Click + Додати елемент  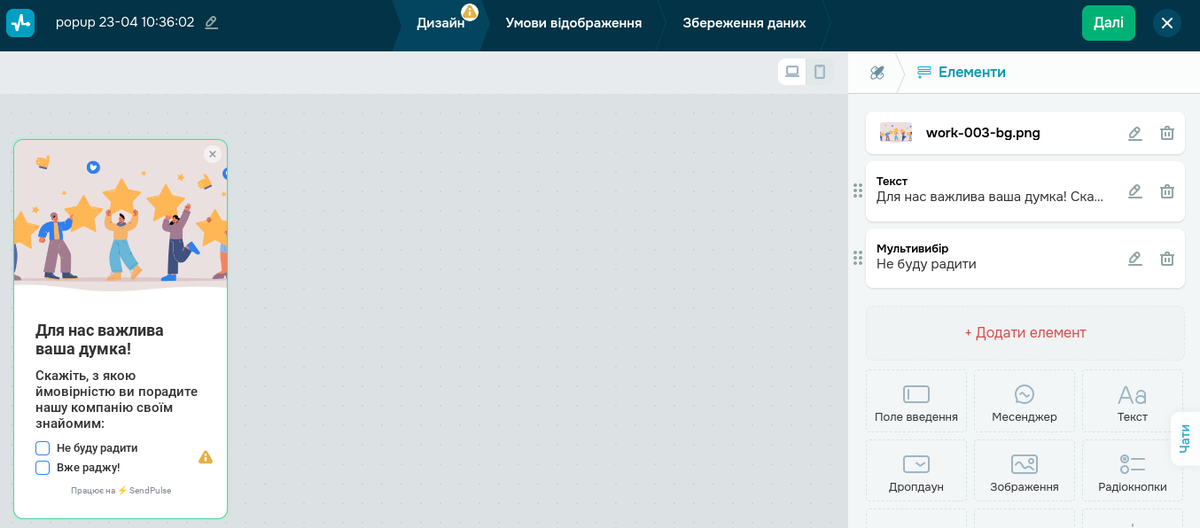click(x=1025, y=333)
